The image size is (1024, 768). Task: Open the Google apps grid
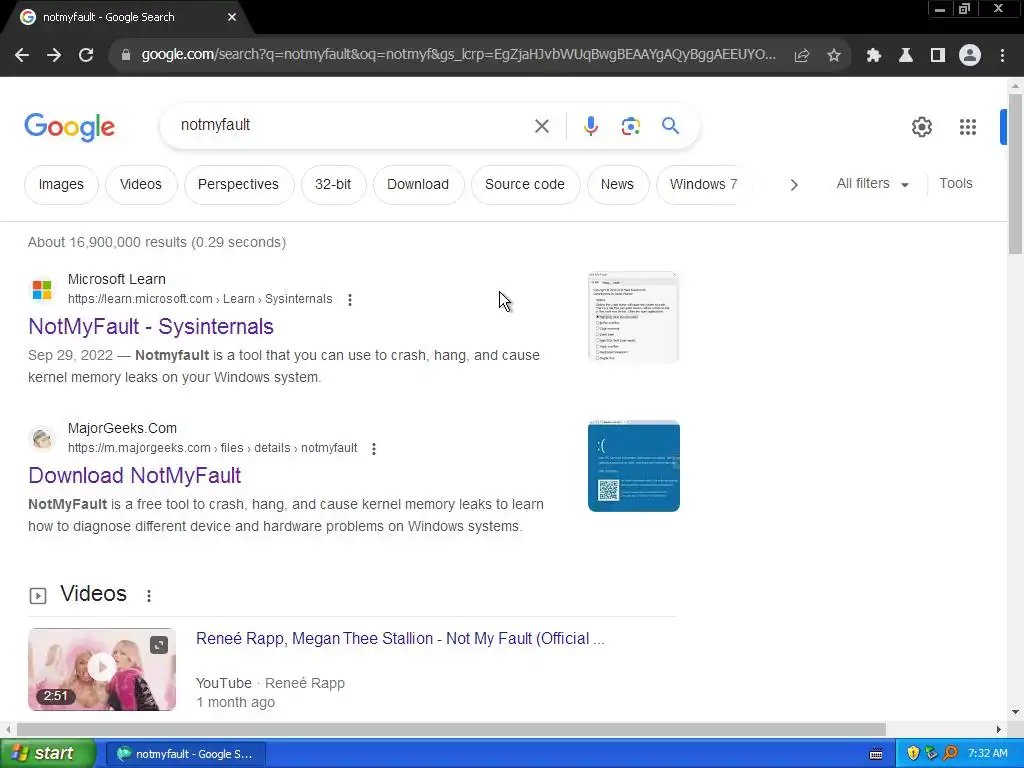pyautogui.click(x=968, y=127)
